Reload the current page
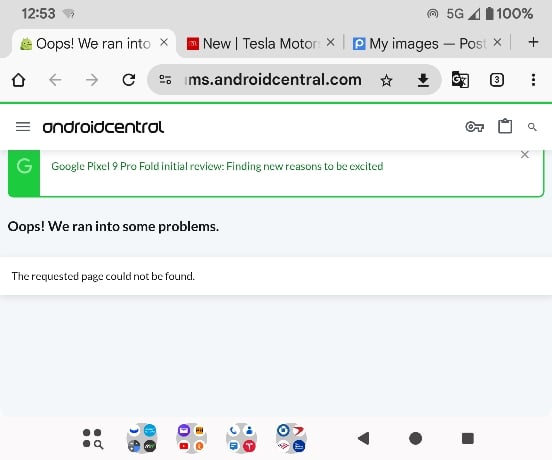The height and width of the screenshot is (460, 552). (129, 80)
